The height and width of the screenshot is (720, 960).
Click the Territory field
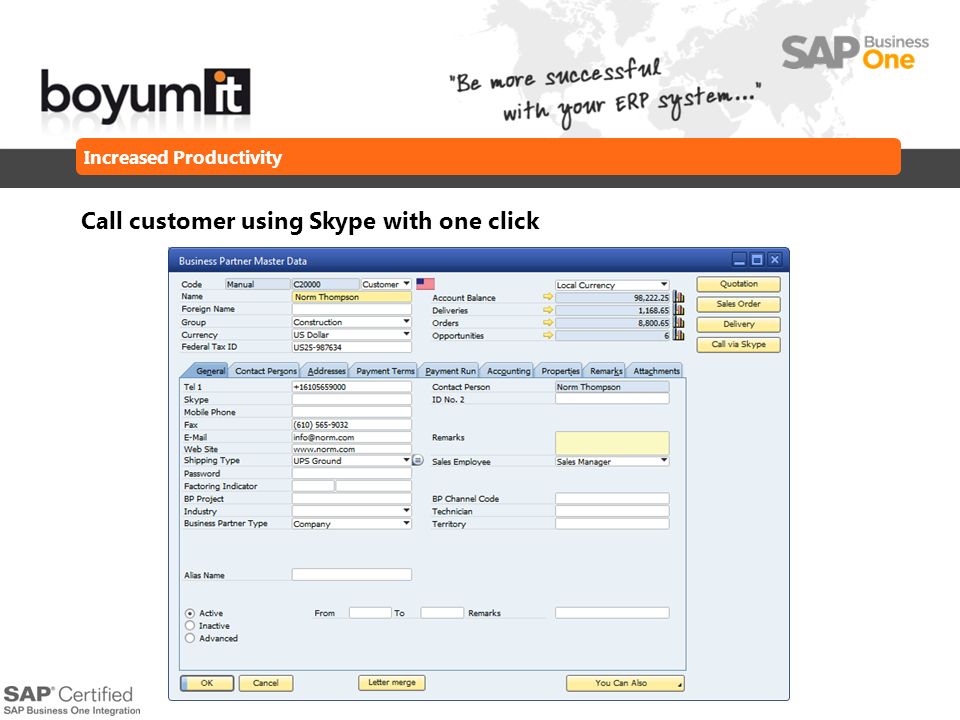[612, 523]
